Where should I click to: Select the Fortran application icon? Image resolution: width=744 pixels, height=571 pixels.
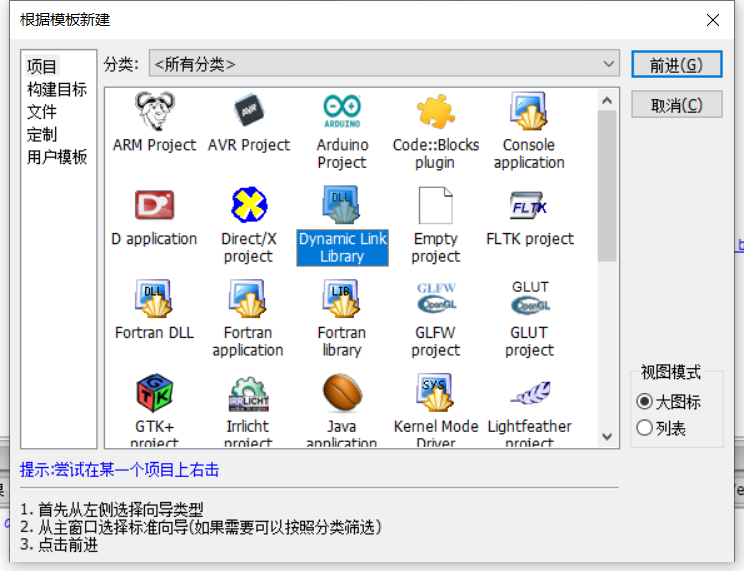(248, 299)
